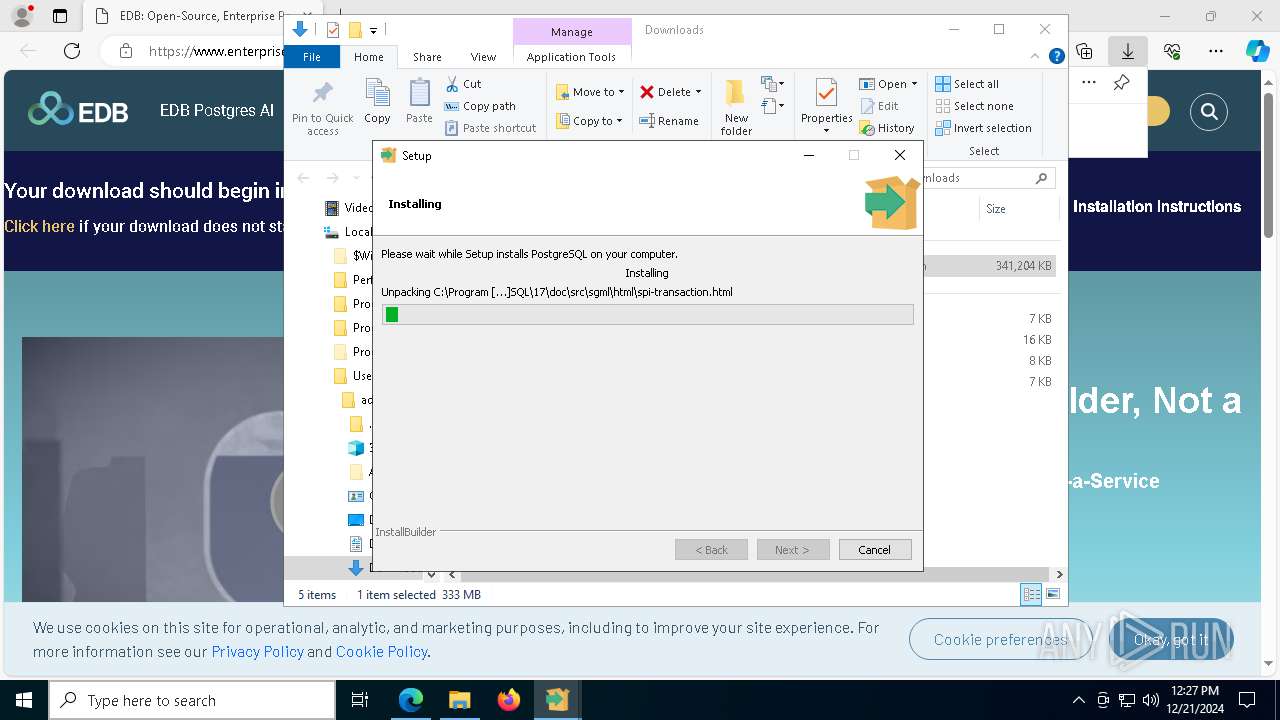Open the Cookie Policy link
Image resolution: width=1280 pixels, height=720 pixels.
point(382,651)
